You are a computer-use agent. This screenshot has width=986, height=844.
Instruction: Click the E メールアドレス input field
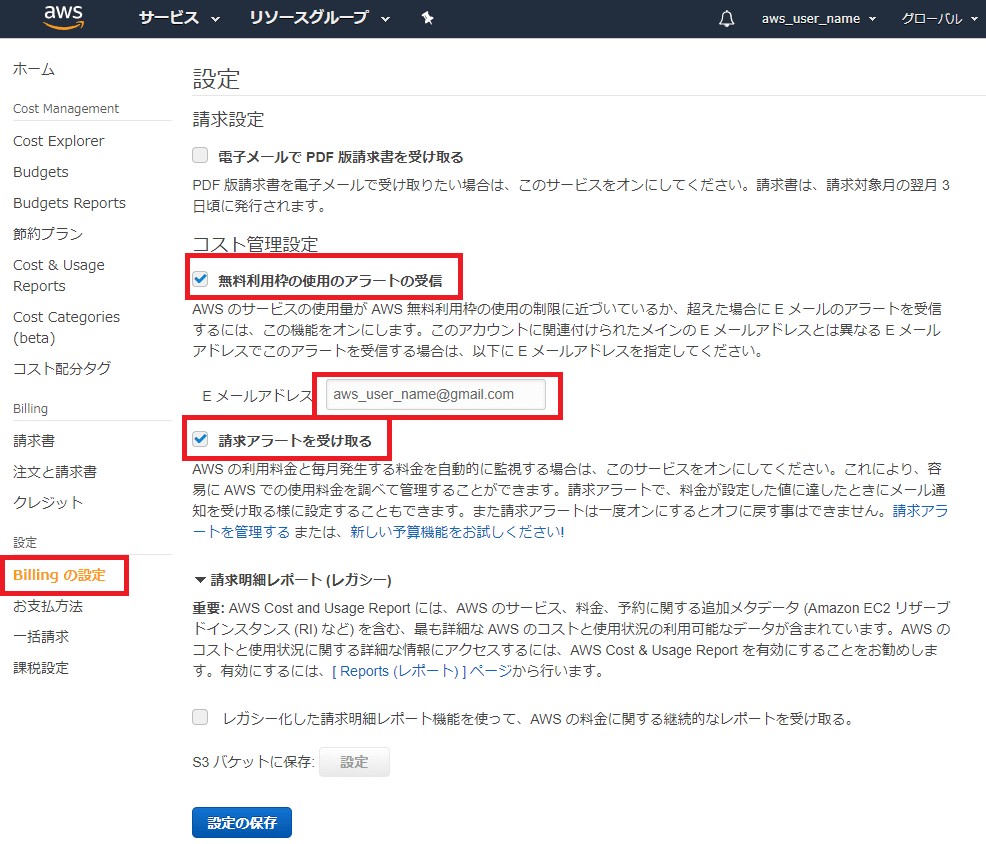point(436,394)
